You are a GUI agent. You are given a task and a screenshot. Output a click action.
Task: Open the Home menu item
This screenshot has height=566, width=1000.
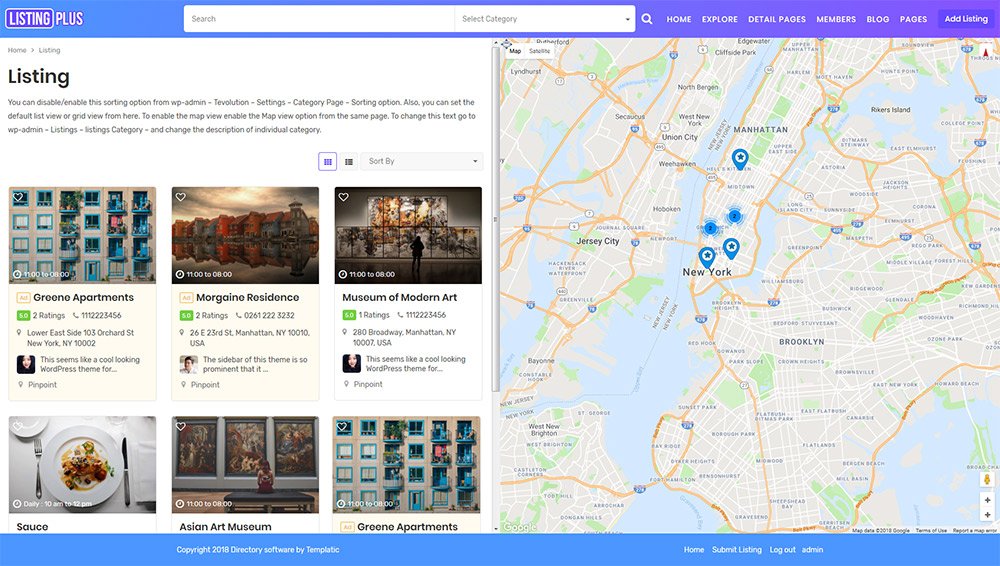679,19
